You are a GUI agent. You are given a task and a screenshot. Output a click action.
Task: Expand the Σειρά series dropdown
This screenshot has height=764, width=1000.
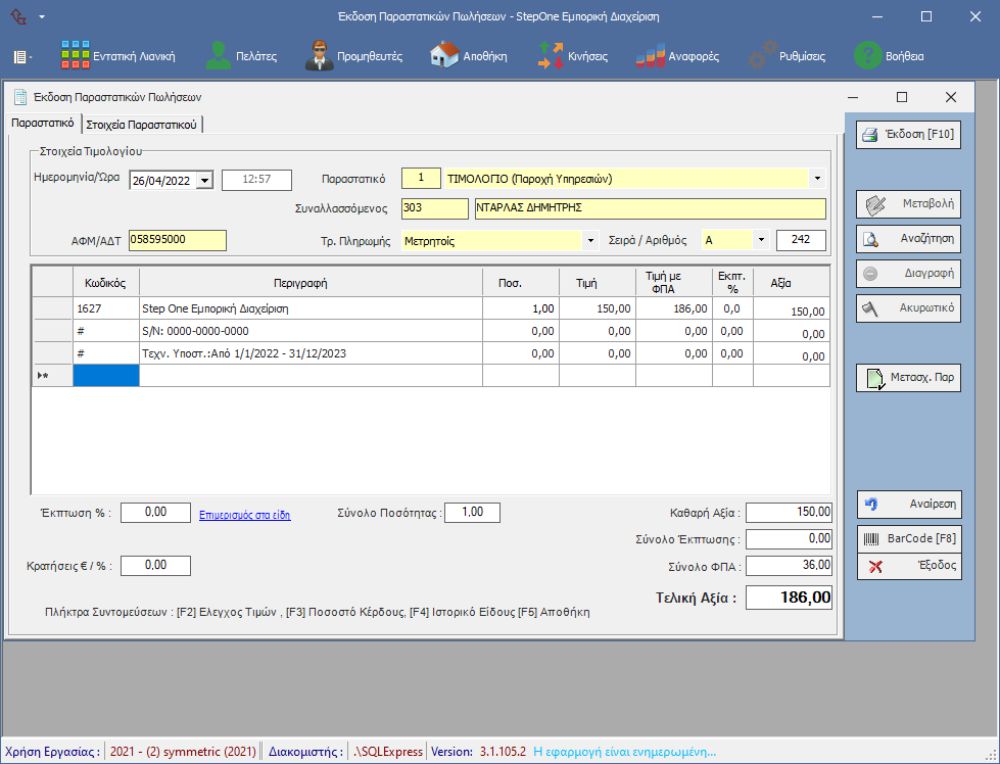[761, 241]
